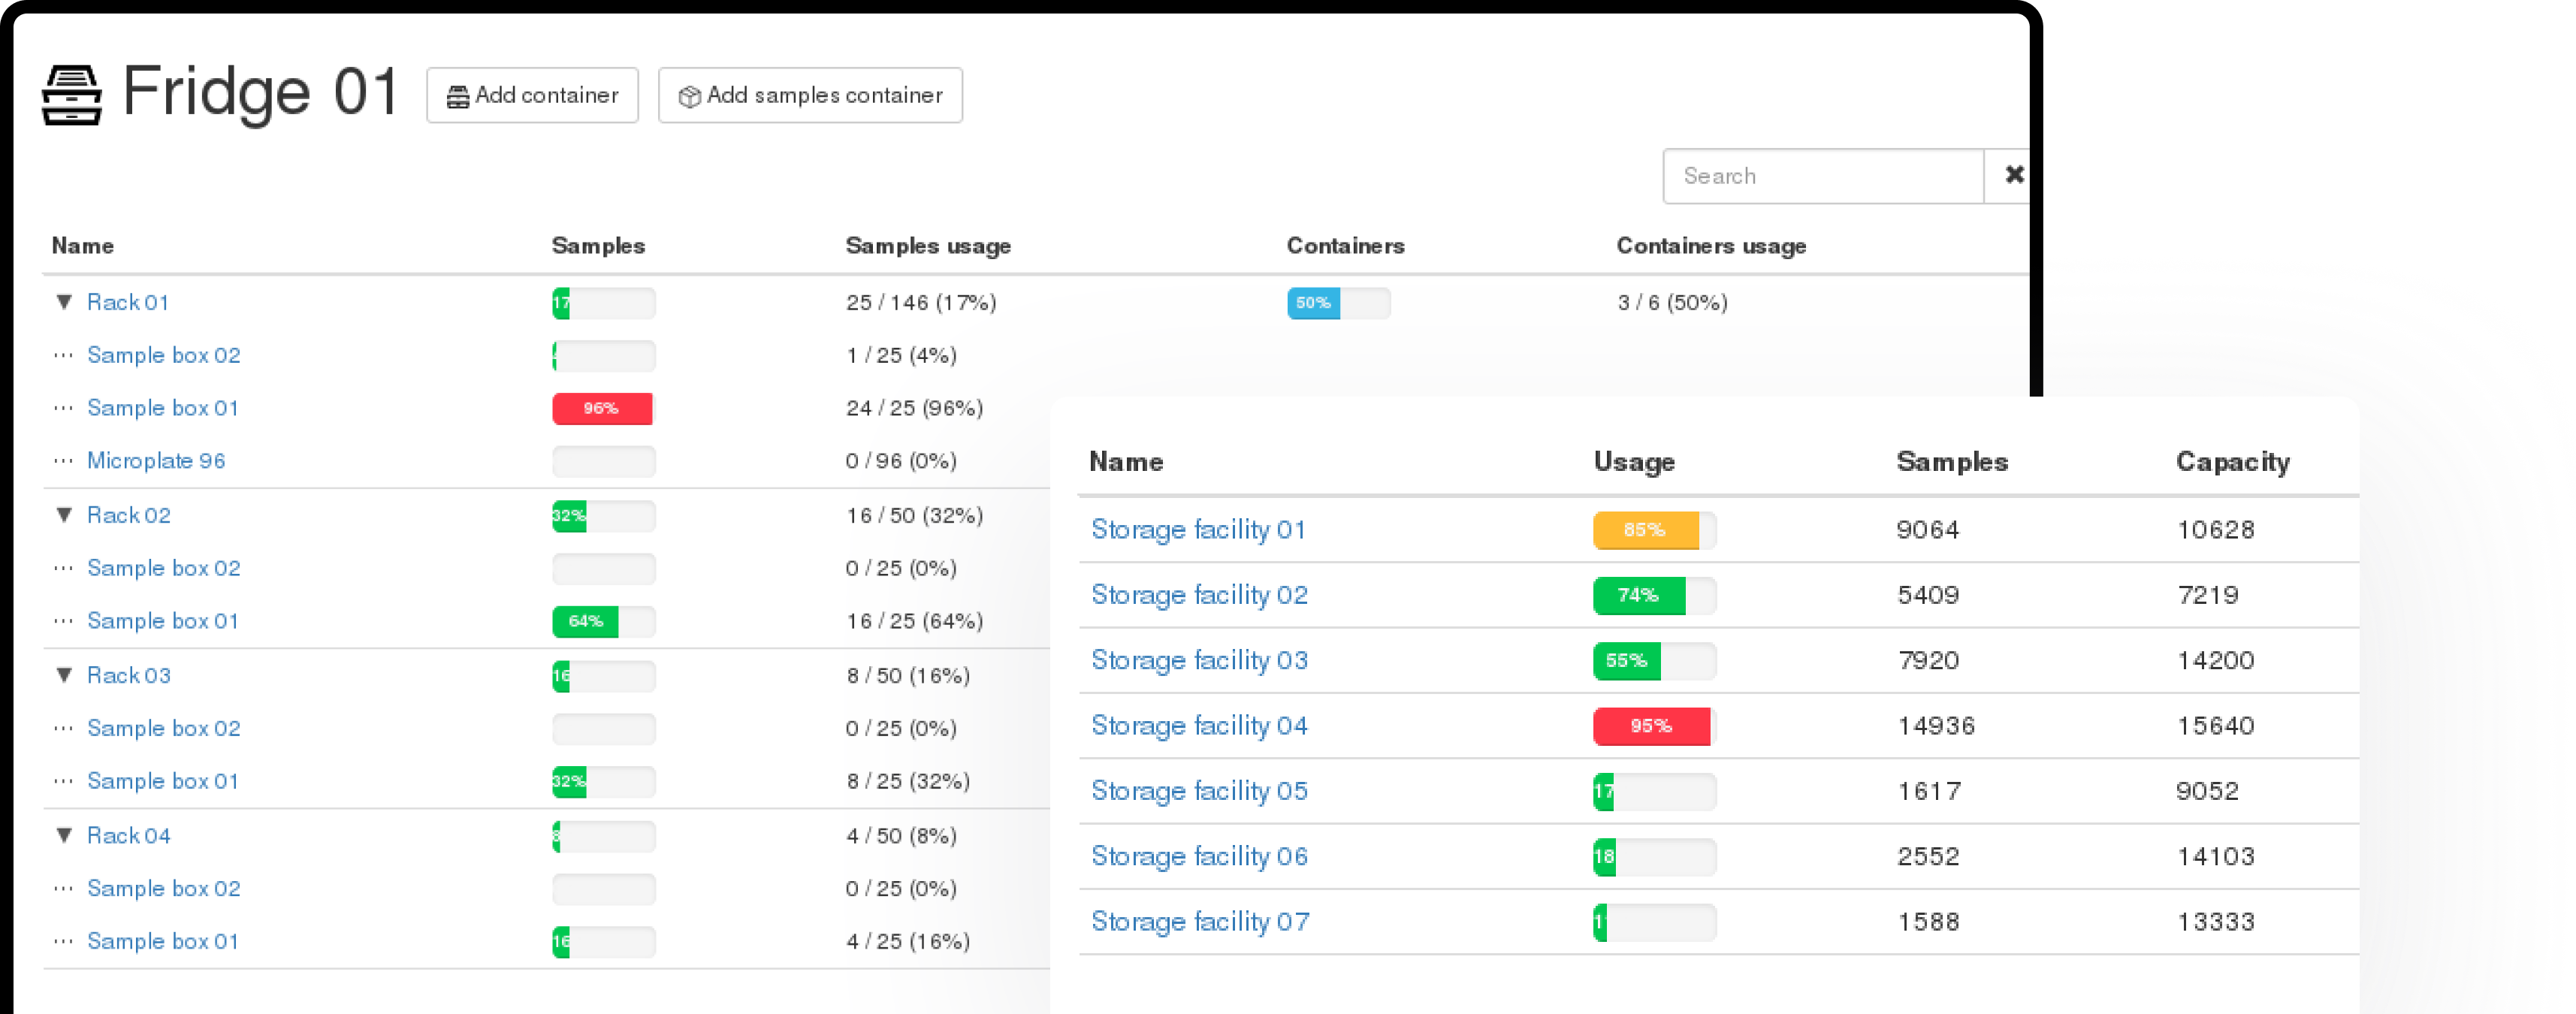Open Storage facility 04 link
The width and height of the screenshot is (2576, 1014).
pyautogui.click(x=1198, y=725)
